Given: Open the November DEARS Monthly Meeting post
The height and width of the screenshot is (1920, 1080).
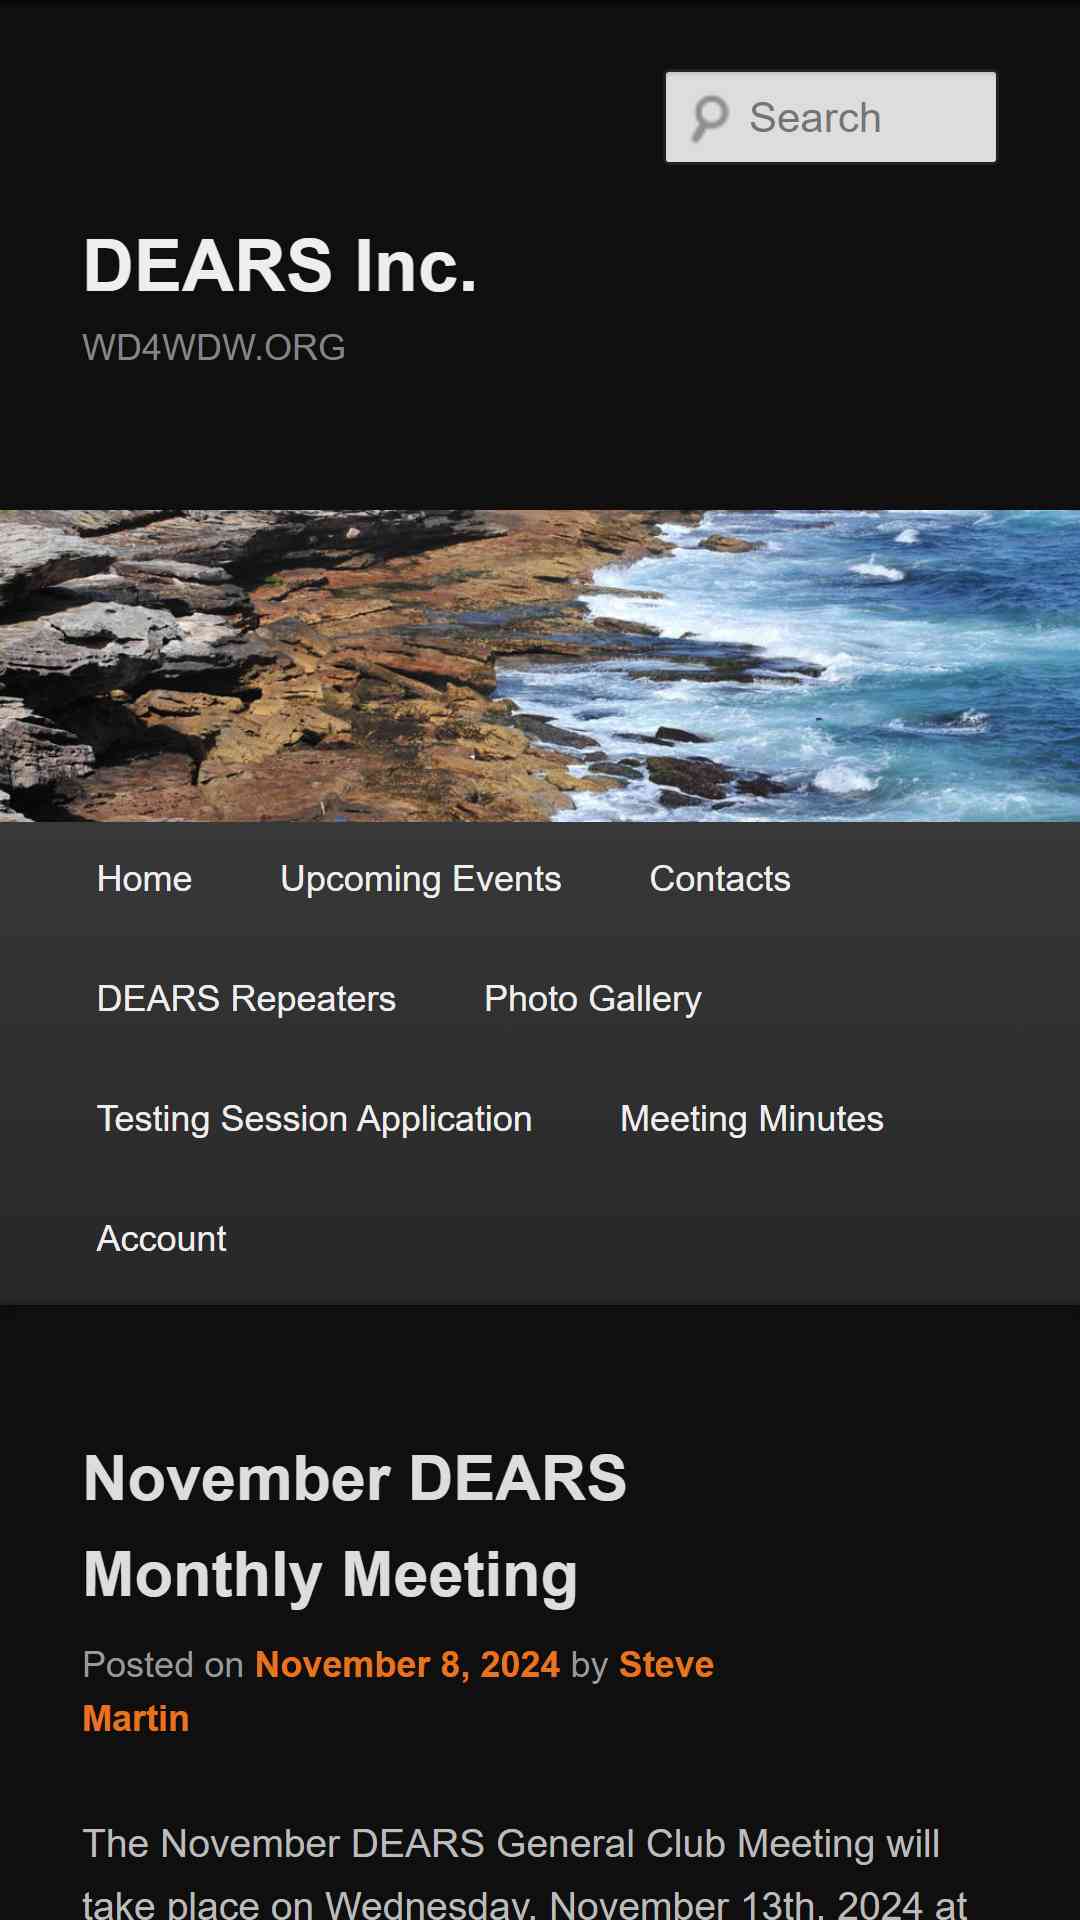Looking at the screenshot, I should (x=355, y=1526).
